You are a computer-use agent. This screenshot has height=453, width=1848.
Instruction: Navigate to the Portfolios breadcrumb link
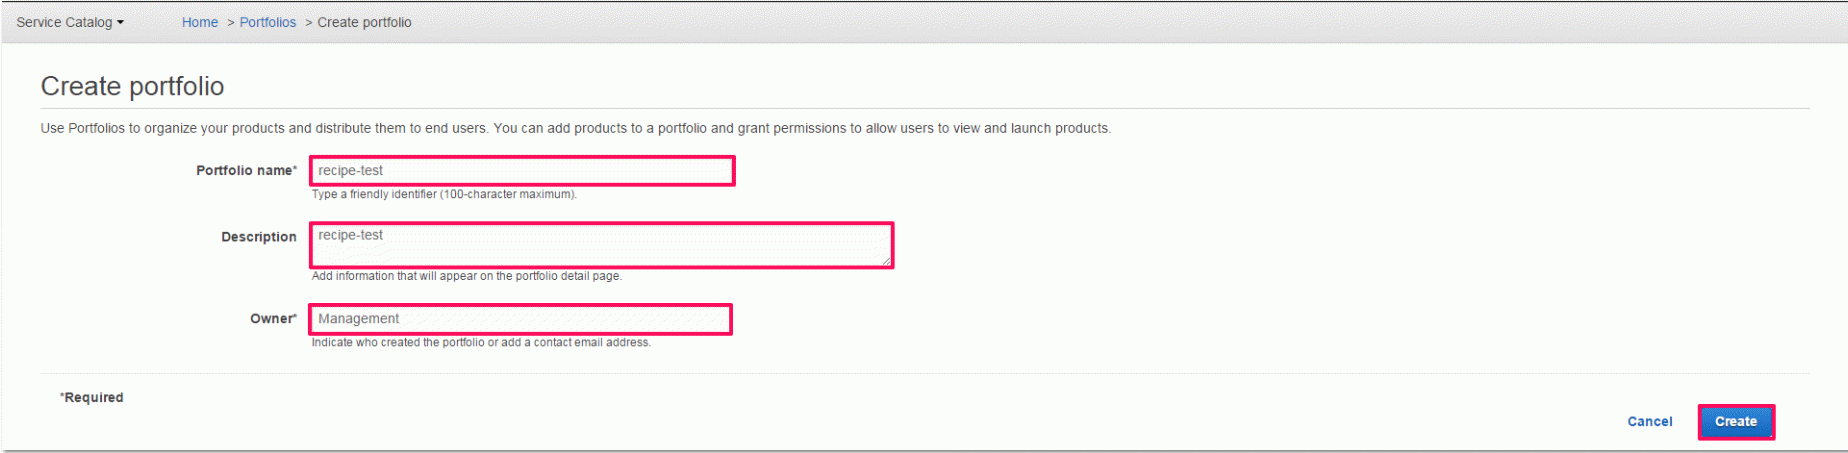click(268, 22)
